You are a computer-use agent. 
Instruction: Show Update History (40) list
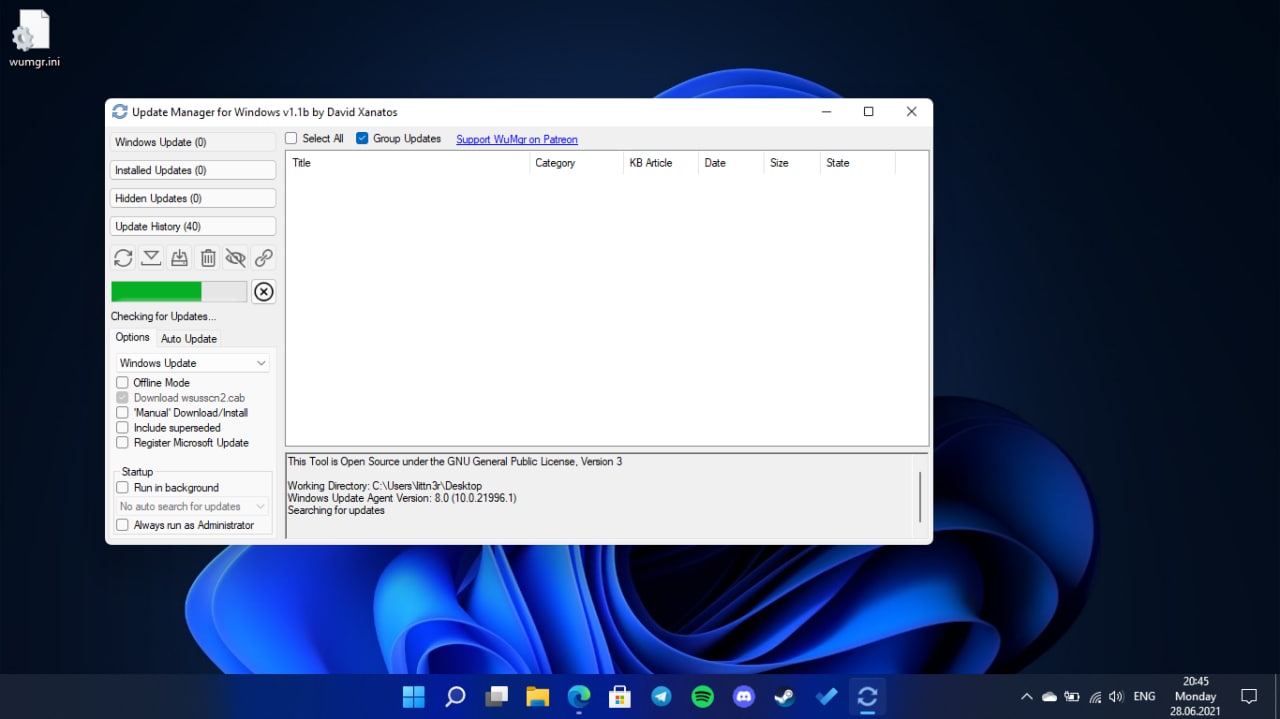click(192, 226)
